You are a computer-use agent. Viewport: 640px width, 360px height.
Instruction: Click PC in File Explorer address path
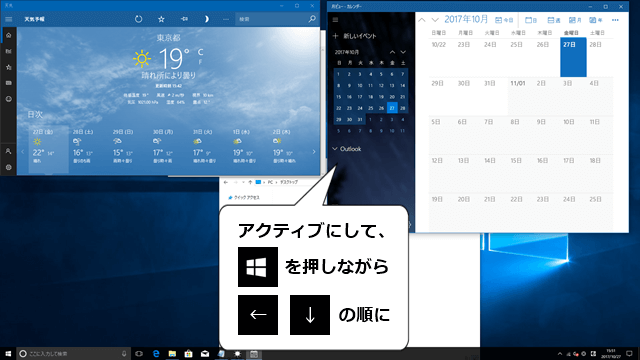point(270,182)
